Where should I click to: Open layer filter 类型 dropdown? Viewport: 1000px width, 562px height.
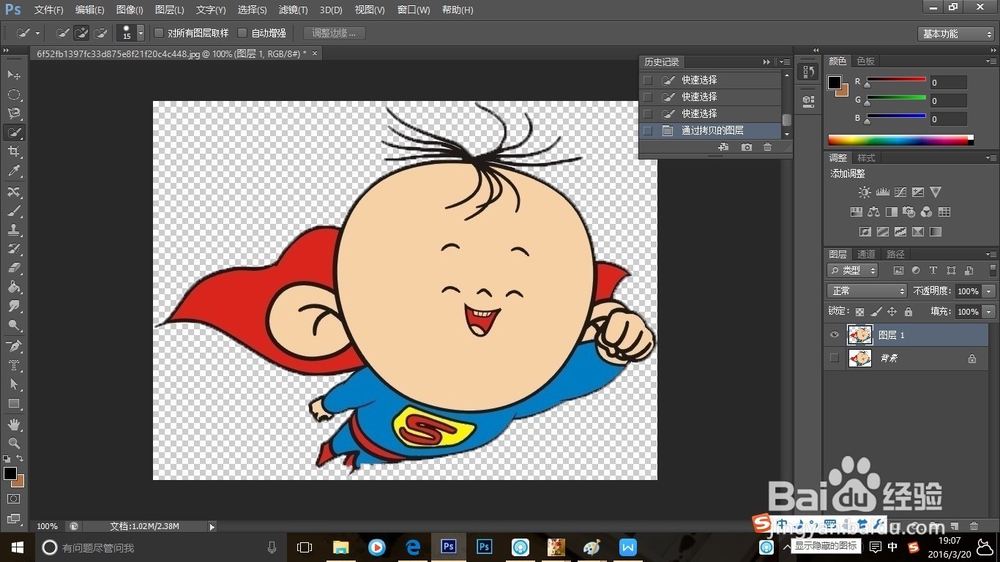point(853,270)
